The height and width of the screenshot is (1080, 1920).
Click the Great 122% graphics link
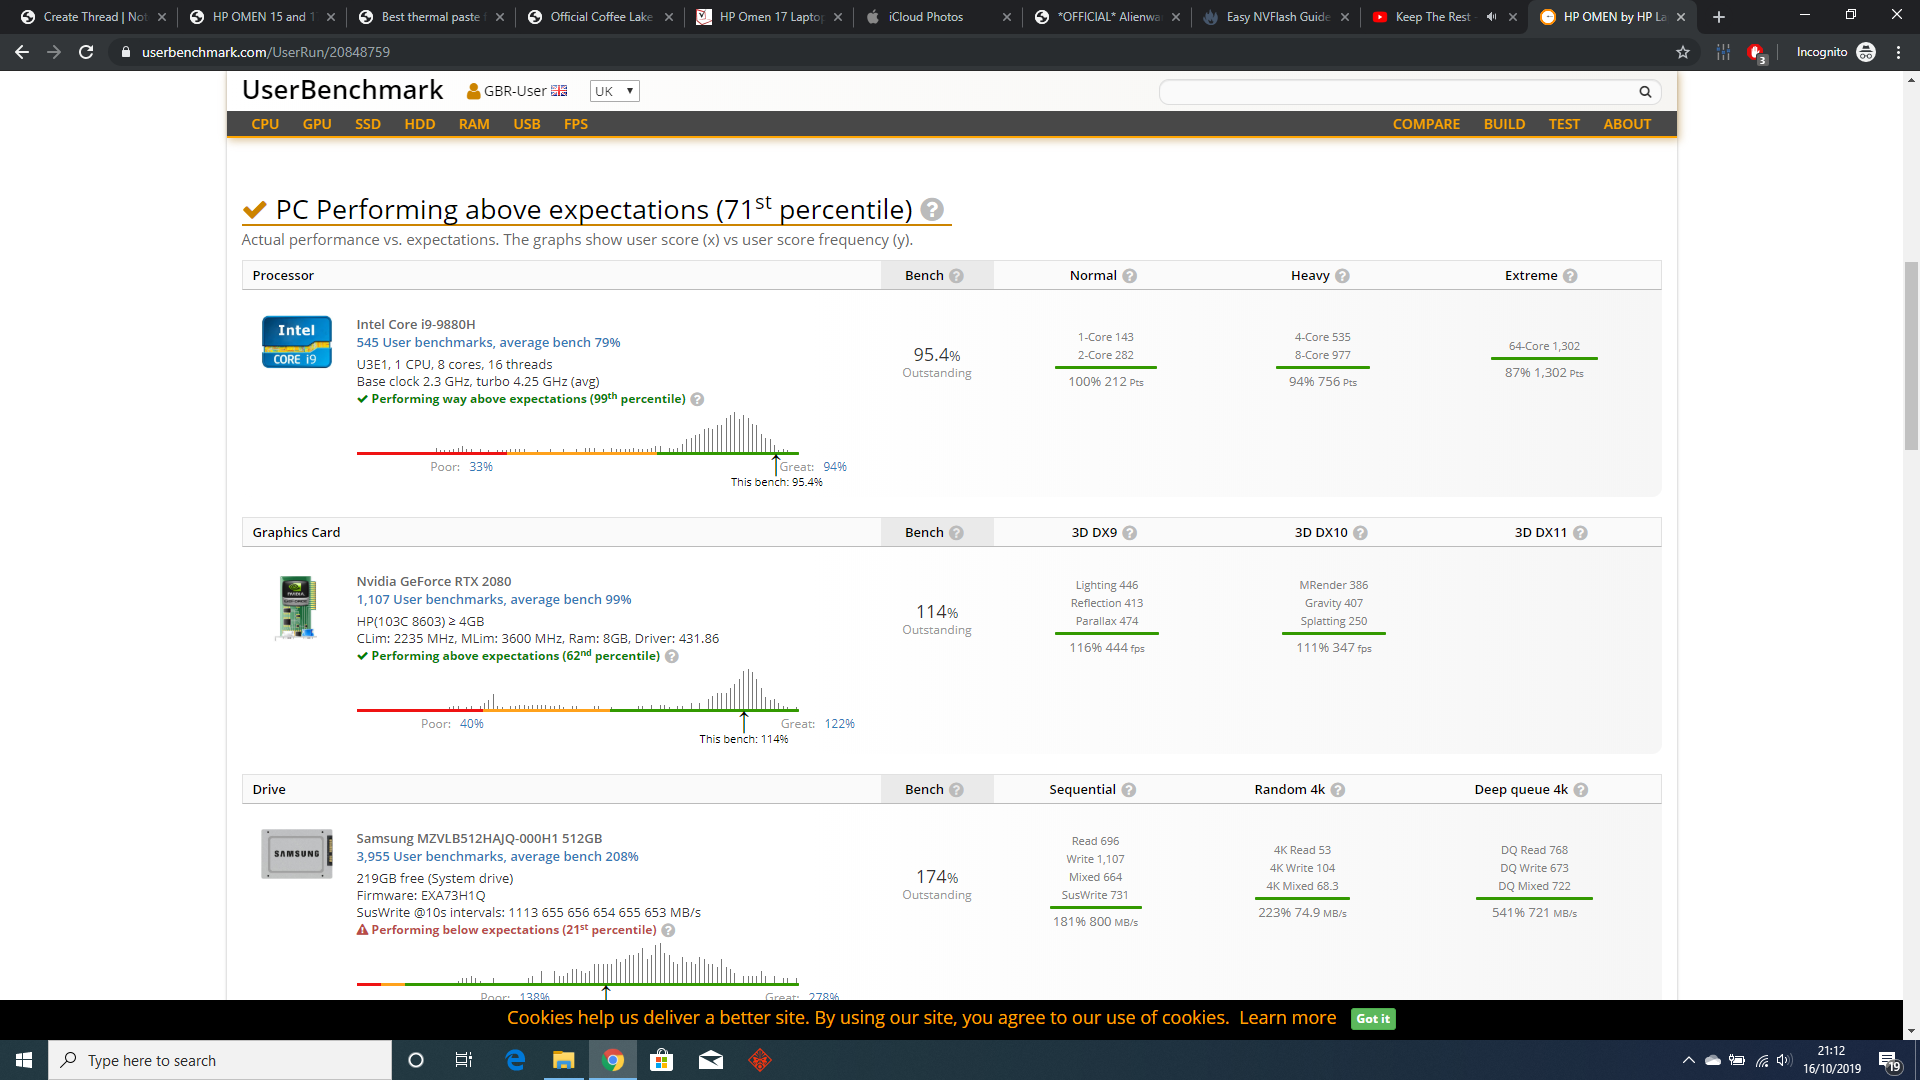[x=840, y=724]
